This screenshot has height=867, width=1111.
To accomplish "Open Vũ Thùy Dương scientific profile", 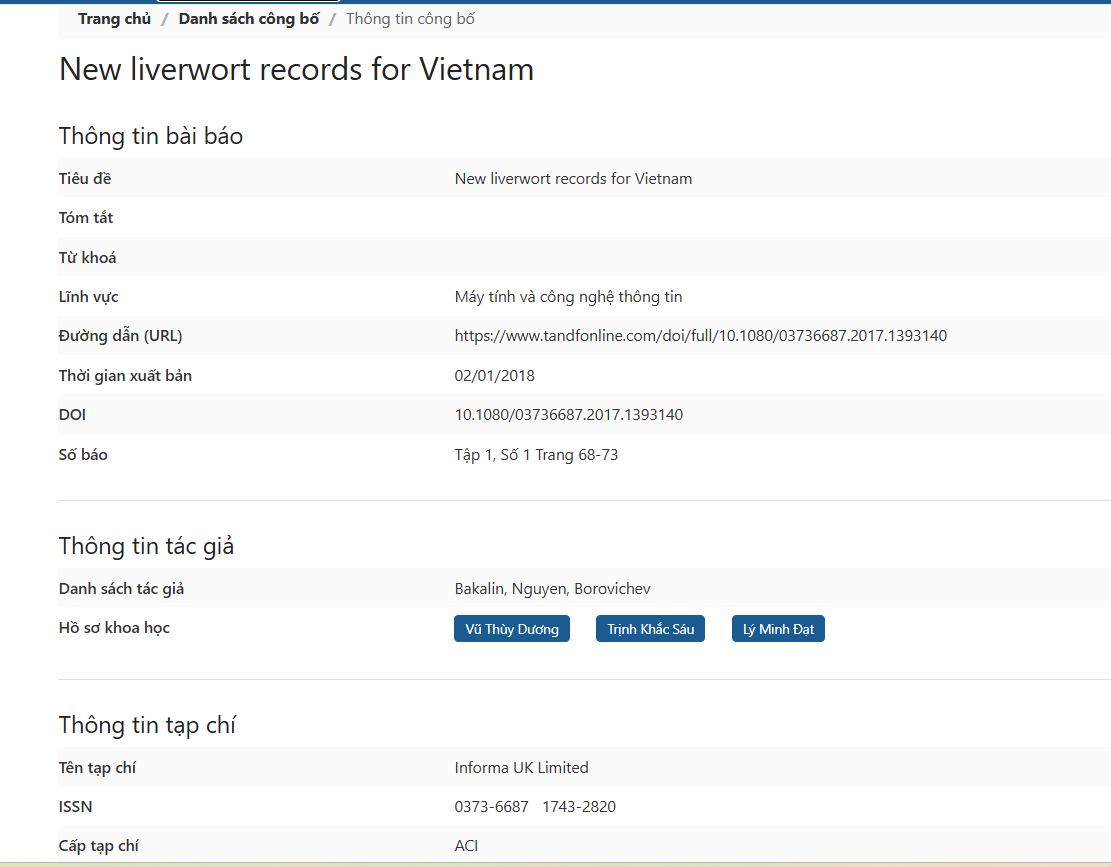I will pos(512,629).
